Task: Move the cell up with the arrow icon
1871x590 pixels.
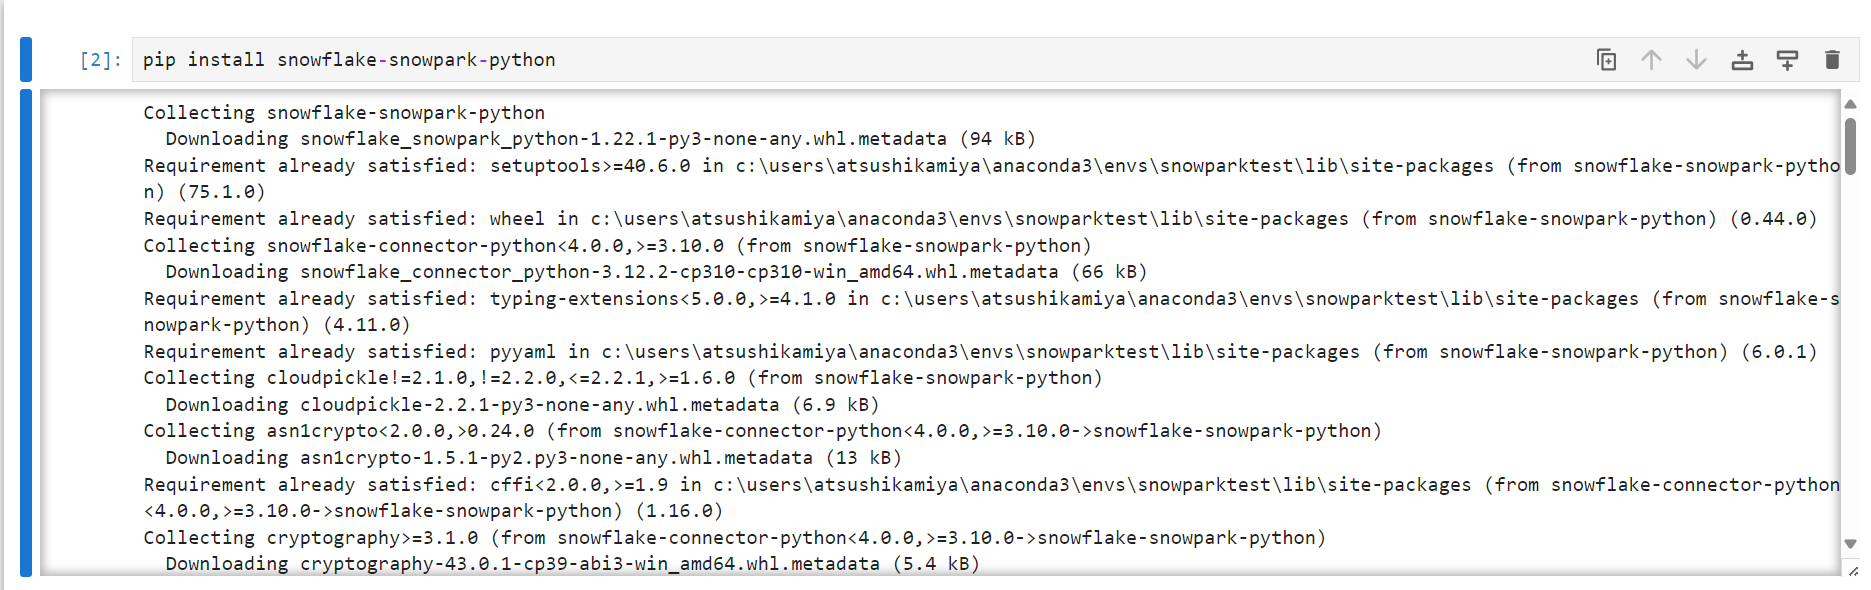Action: (1651, 60)
